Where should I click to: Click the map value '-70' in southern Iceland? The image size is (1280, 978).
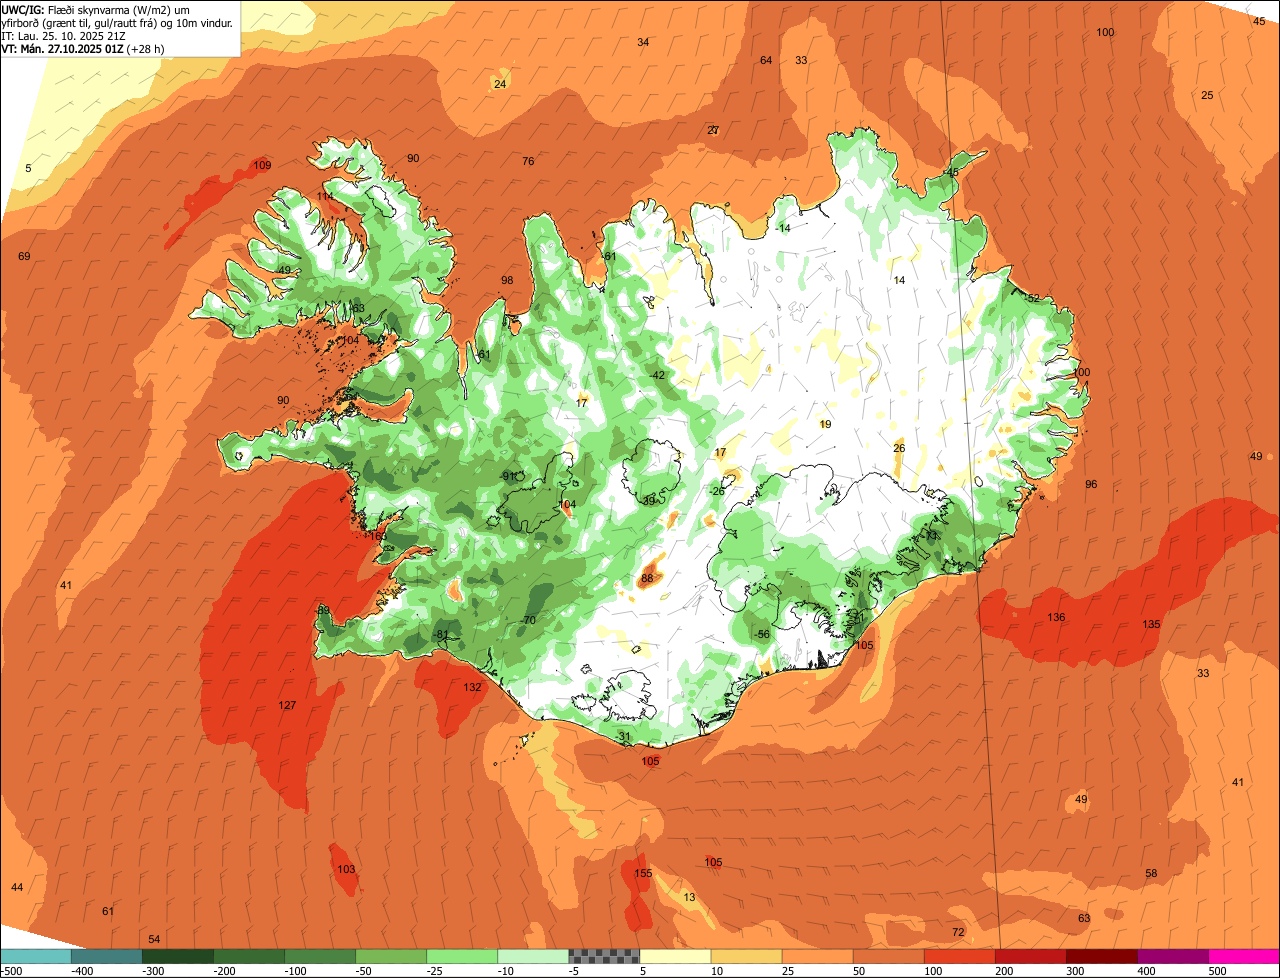click(x=529, y=620)
